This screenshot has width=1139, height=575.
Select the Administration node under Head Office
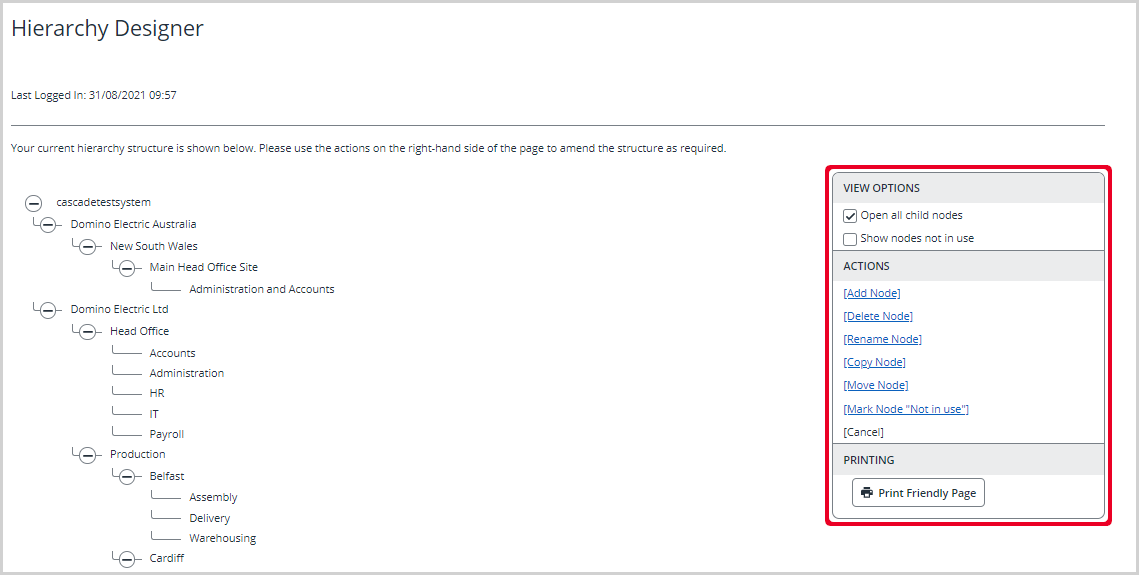pyautogui.click(x=187, y=373)
